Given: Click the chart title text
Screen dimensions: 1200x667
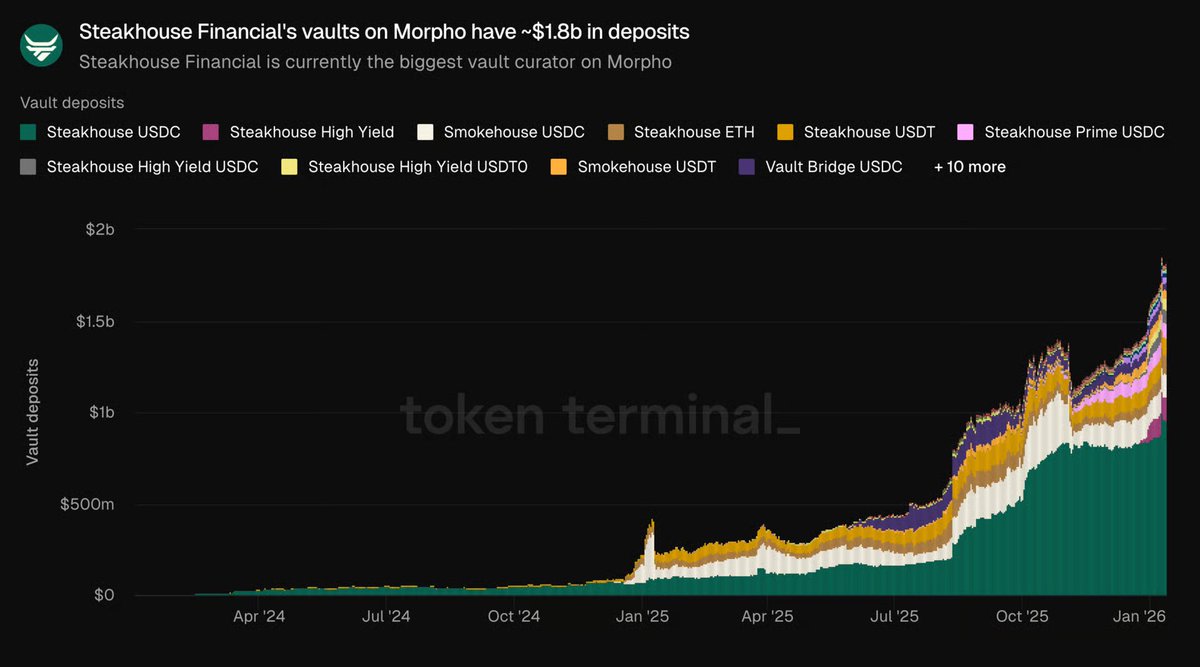Looking at the screenshot, I should pos(384,31).
